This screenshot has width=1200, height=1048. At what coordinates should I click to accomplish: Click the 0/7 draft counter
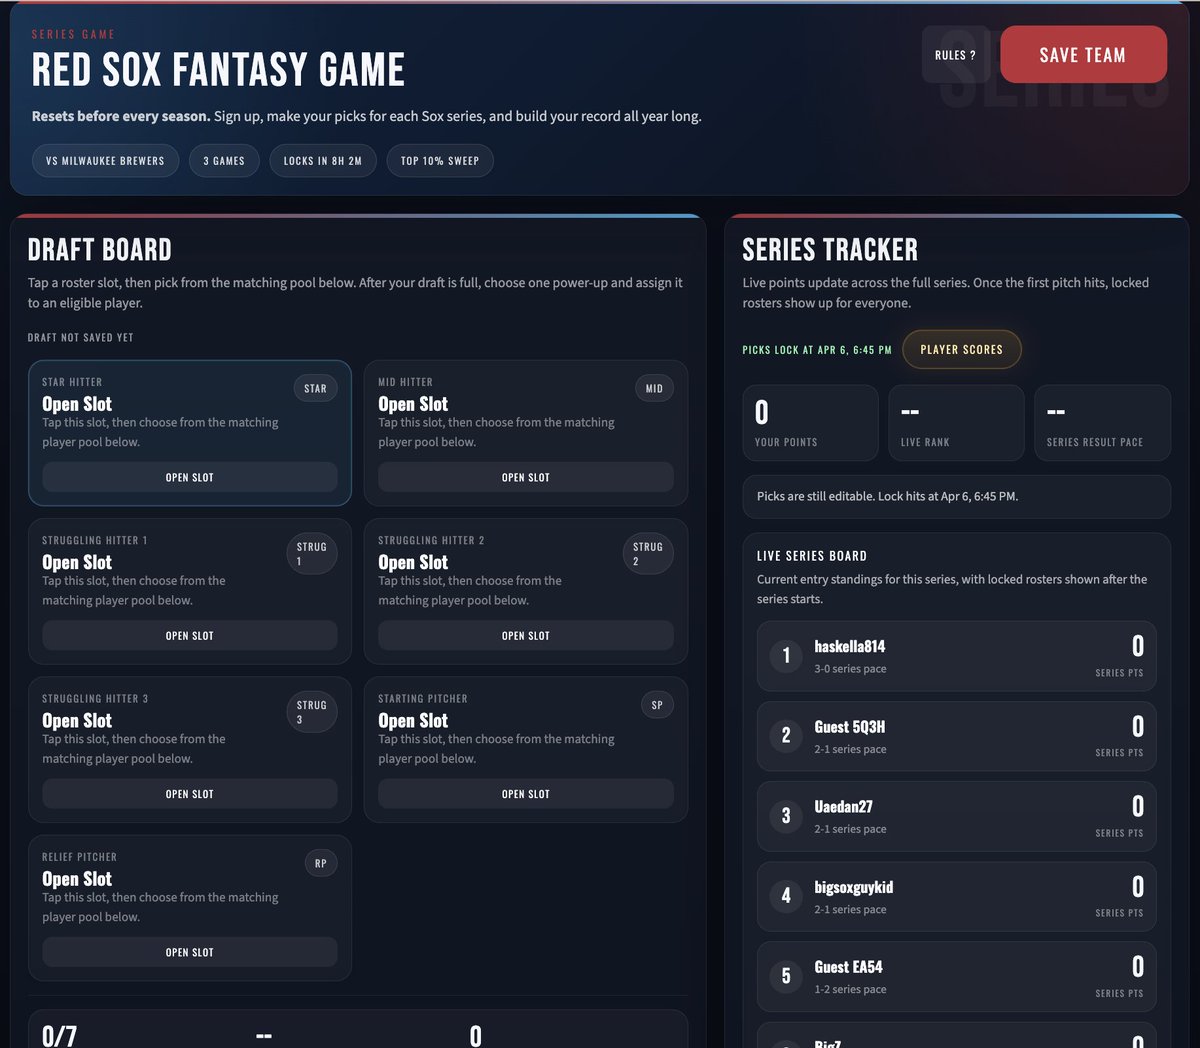click(x=59, y=1035)
